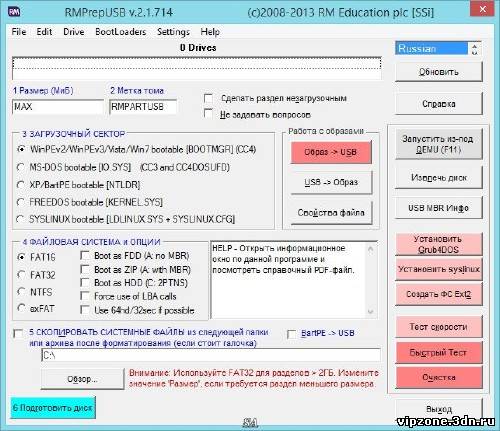Viewport: 500px width, 431px height.
Task: Select XP/BartPE bootable [NTLDR] option
Action: click(x=21, y=184)
